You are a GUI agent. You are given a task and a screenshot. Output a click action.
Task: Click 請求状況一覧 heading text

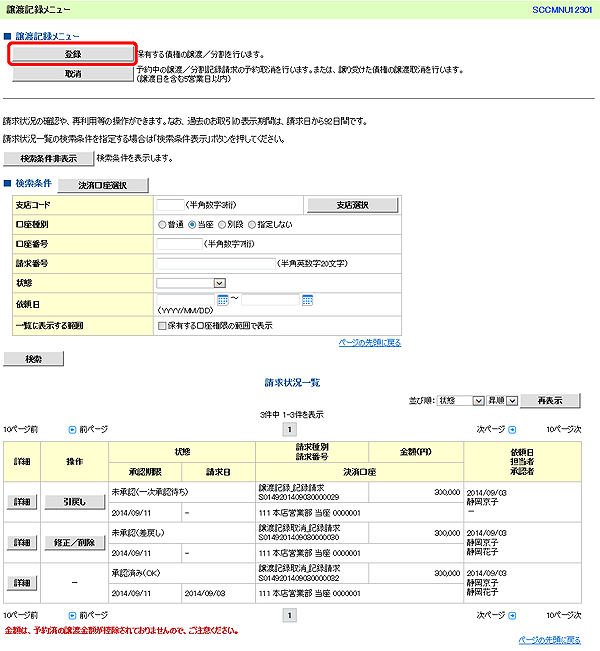point(292,382)
